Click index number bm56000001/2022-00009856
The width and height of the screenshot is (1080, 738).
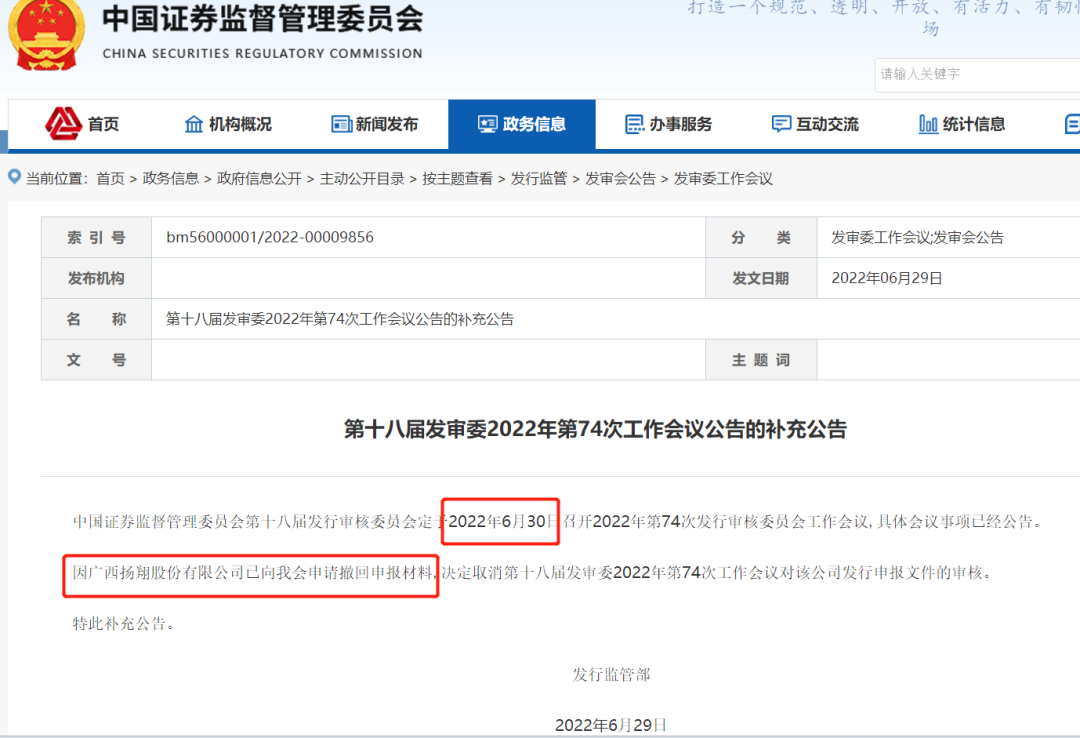[x=270, y=237]
